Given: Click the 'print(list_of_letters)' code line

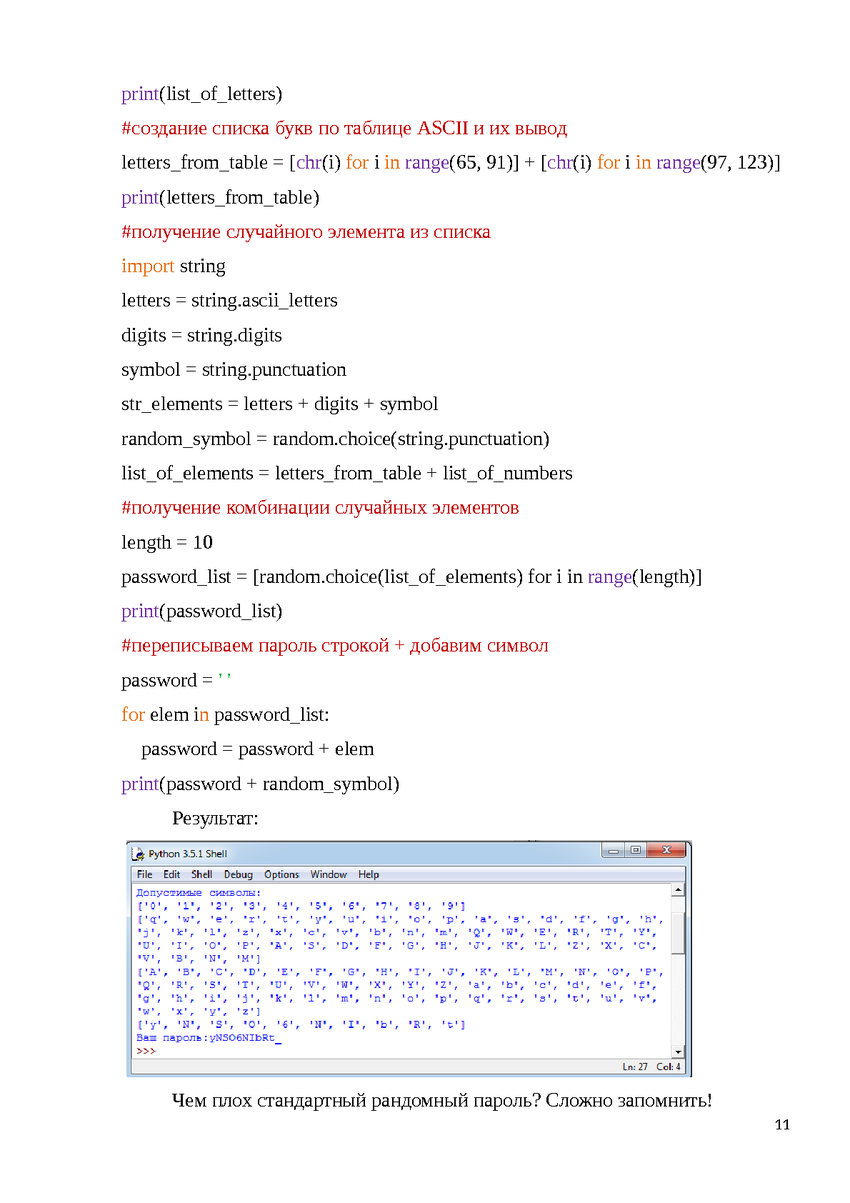Looking at the screenshot, I should 202,95.
